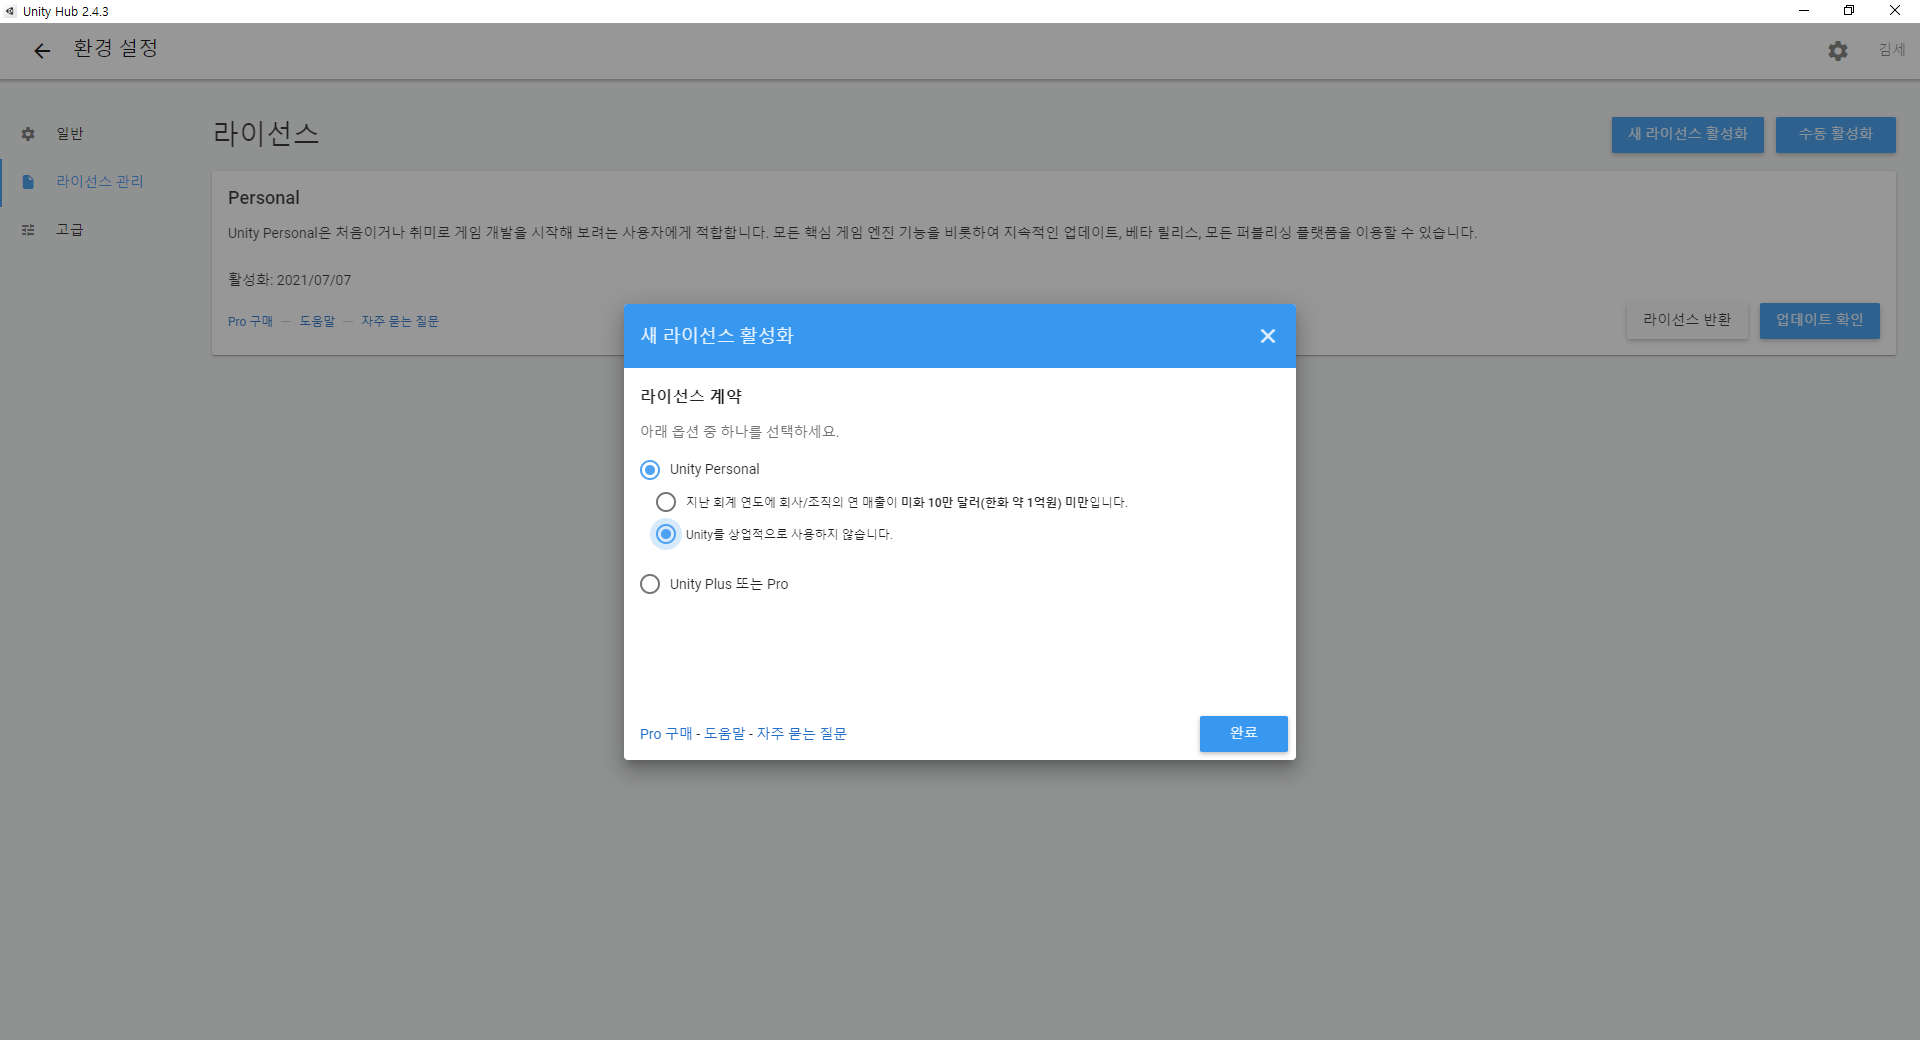The image size is (1920, 1040).
Task: Restore down the Unity Hub window
Action: [x=1849, y=11]
